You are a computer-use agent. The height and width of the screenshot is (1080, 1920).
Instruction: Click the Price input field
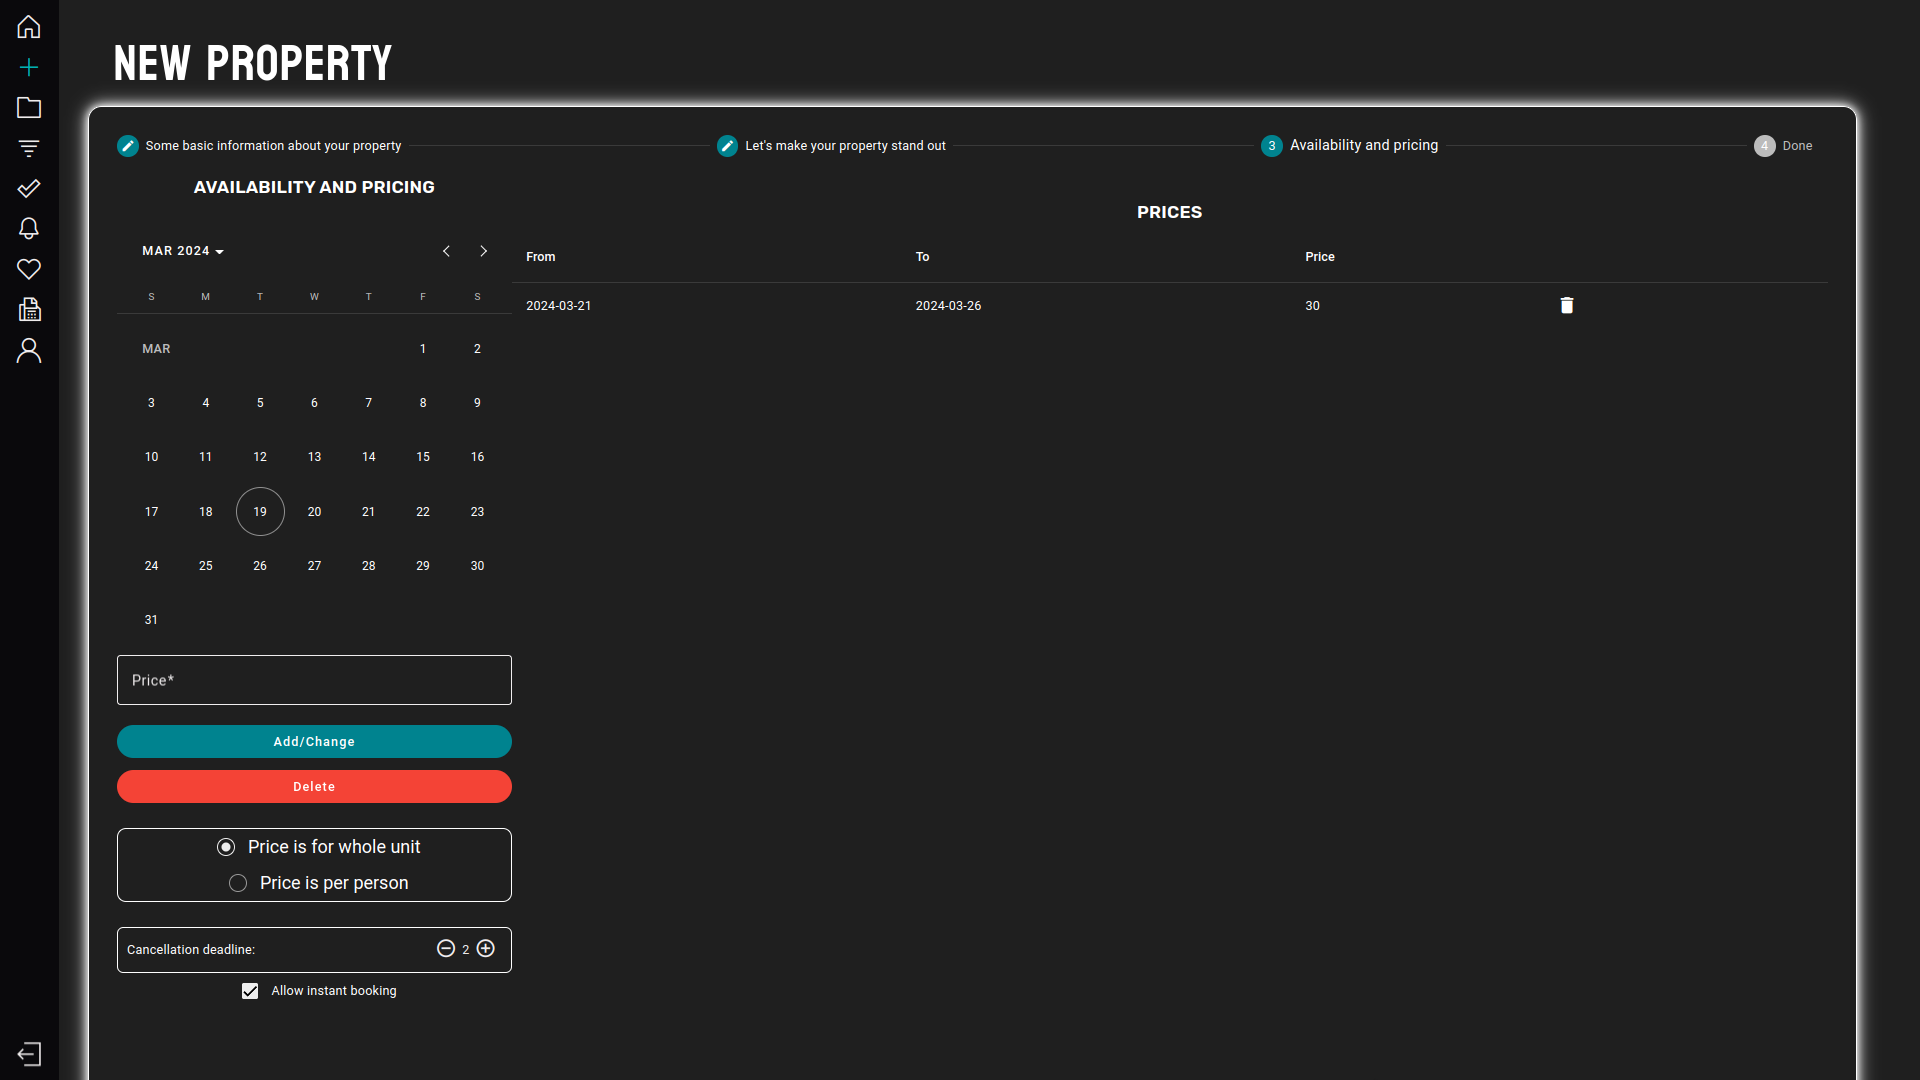[314, 680]
